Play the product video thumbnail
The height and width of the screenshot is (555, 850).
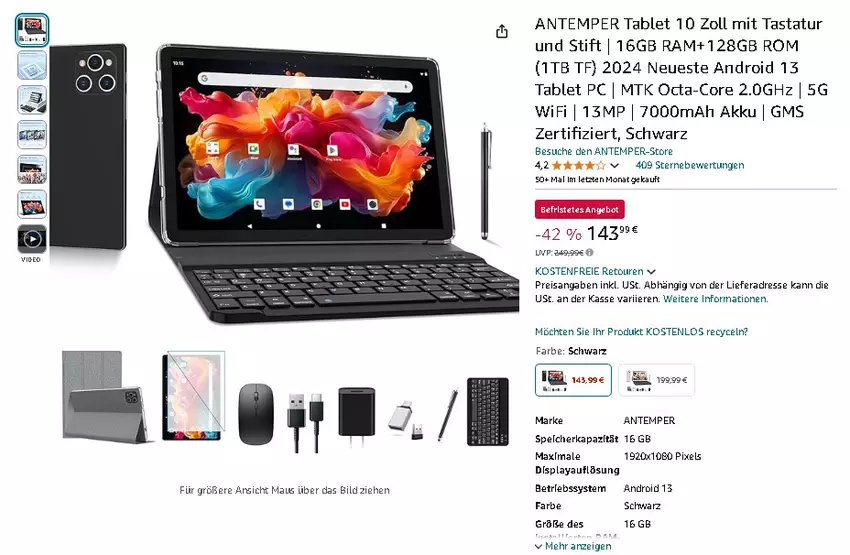[x=32, y=239]
